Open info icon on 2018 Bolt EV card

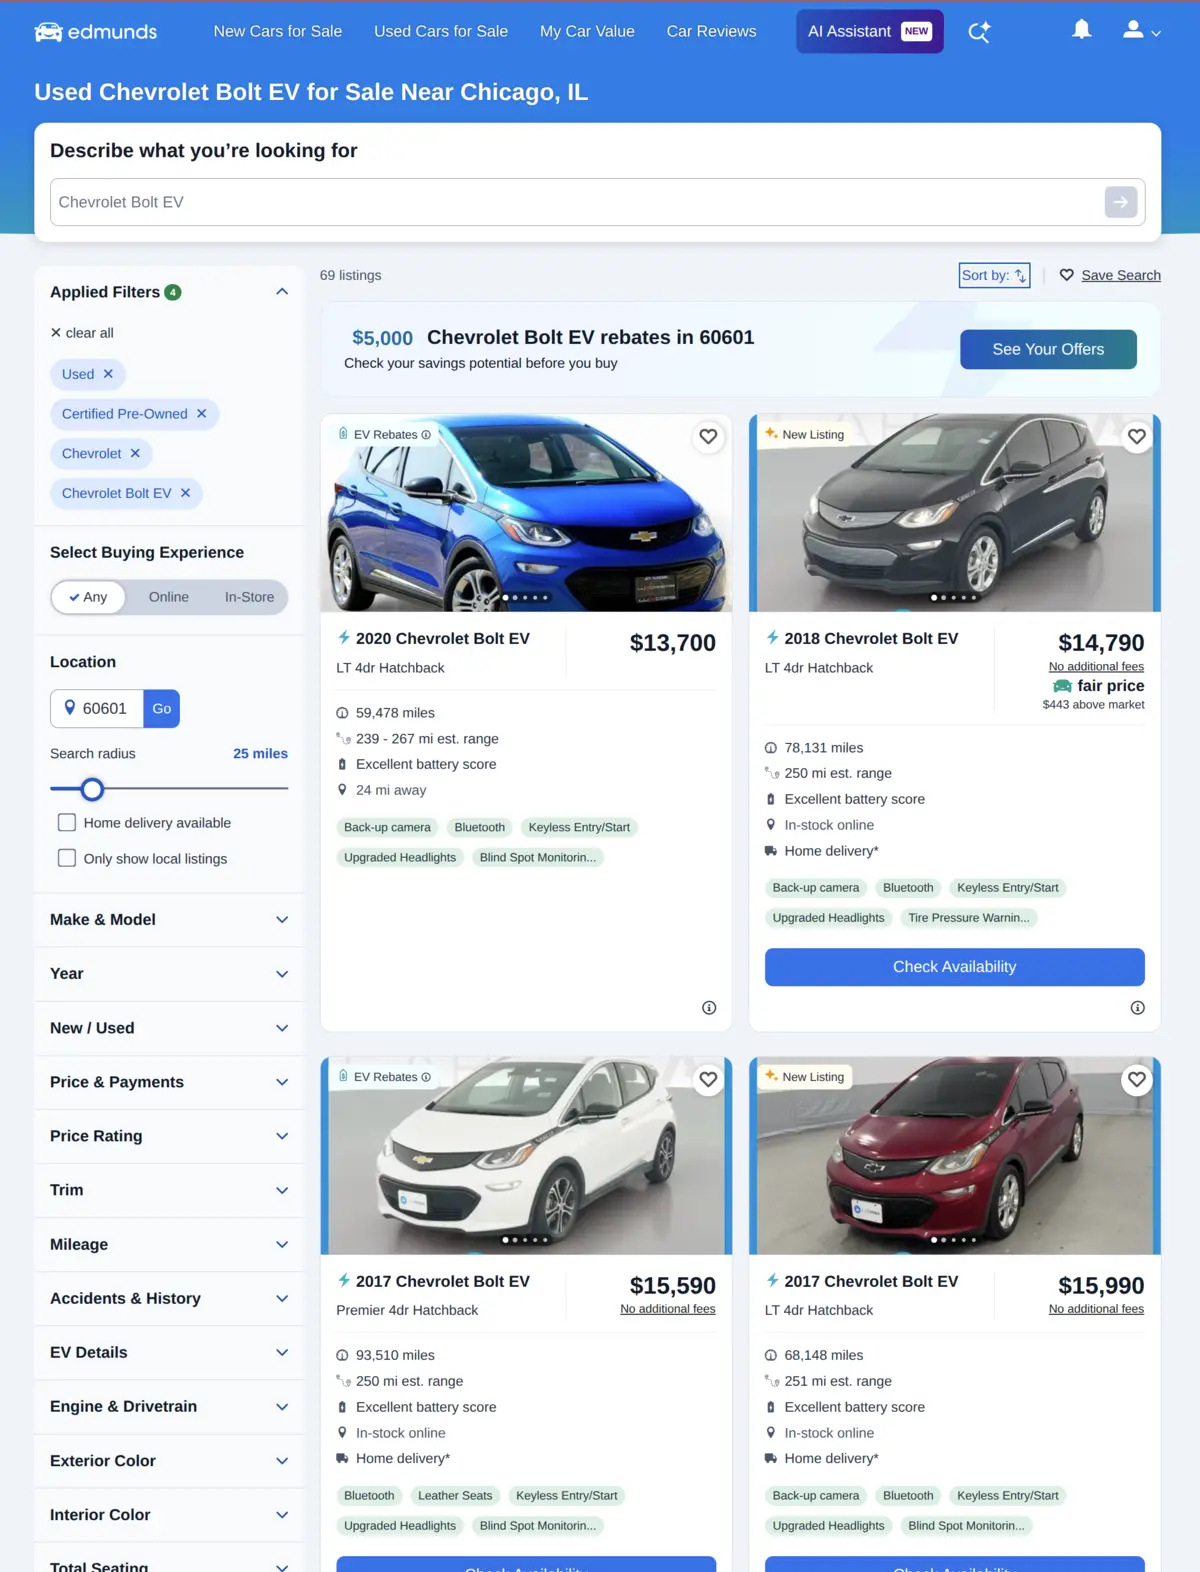point(1137,1008)
